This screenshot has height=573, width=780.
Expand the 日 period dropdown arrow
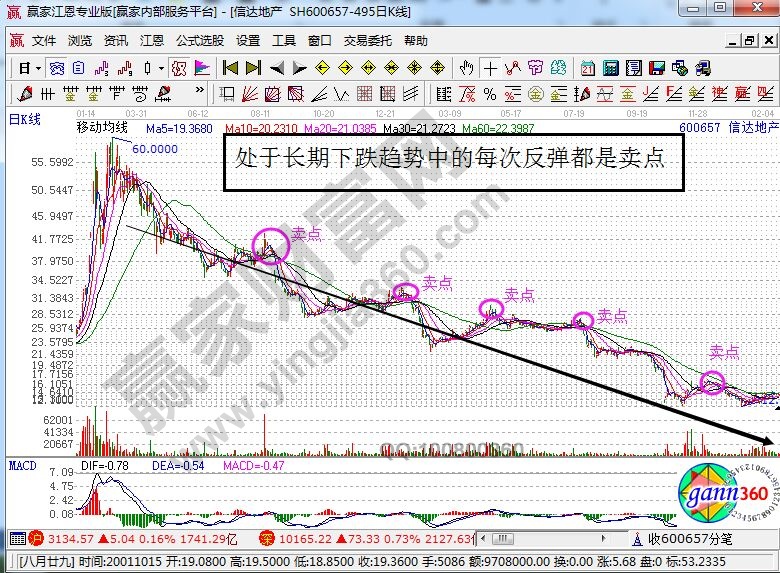38,68
